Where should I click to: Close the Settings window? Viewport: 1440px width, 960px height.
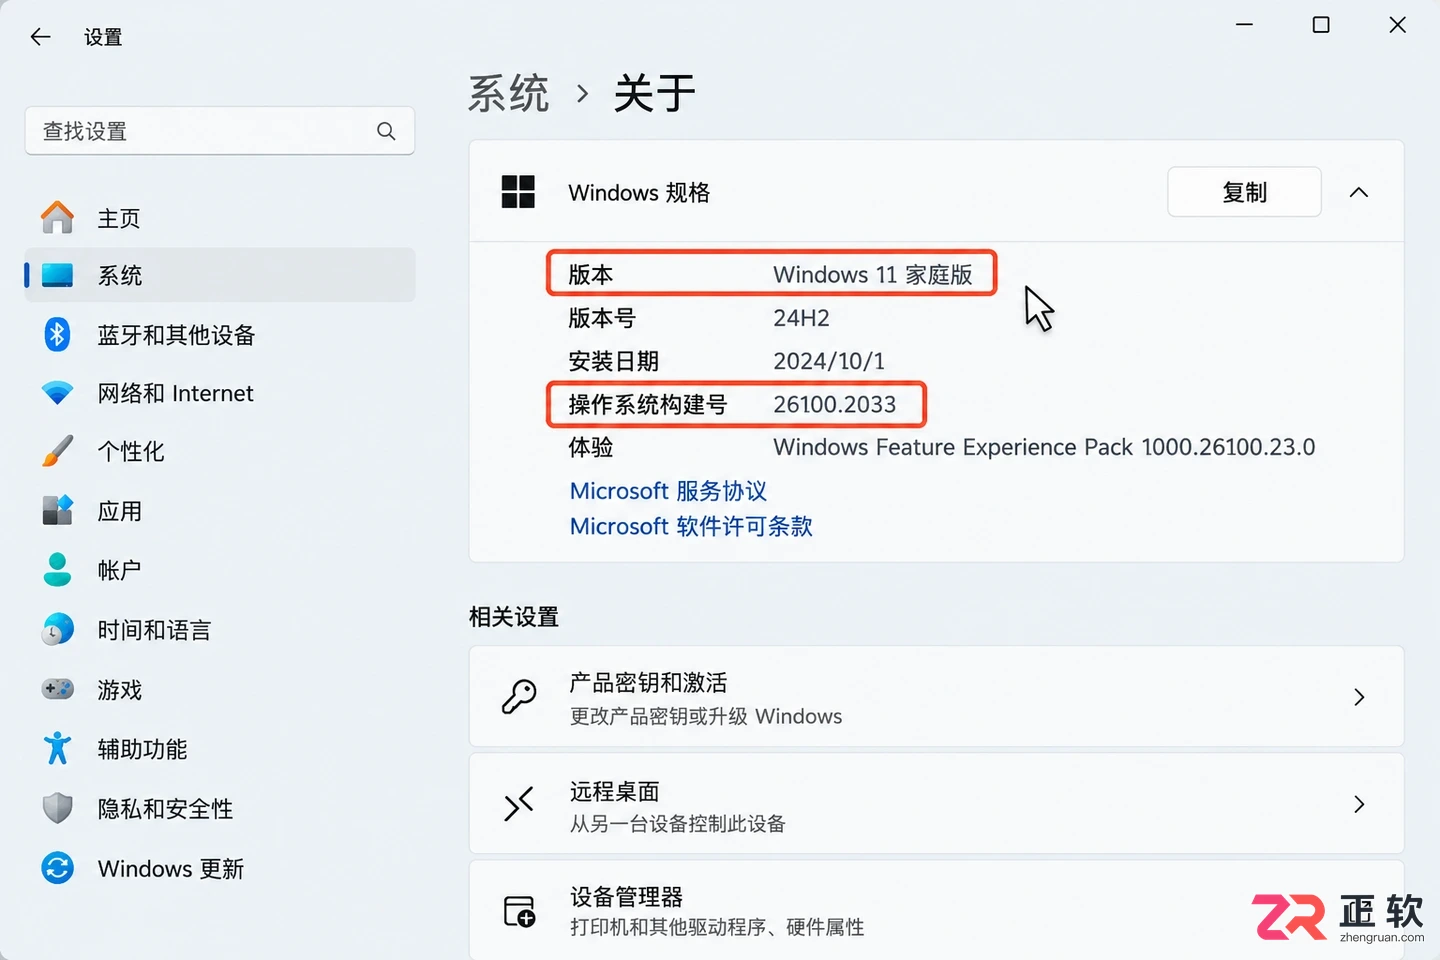[1398, 25]
